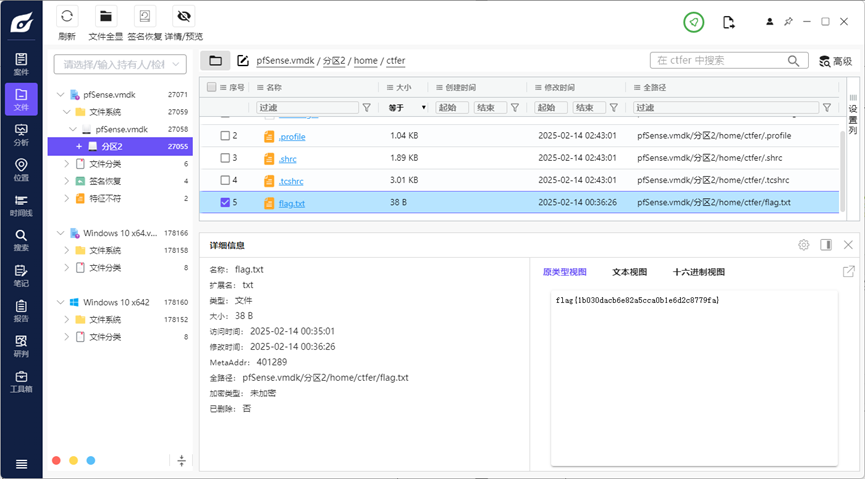Collapse the Windows 10 x642 tree node
Screen dimensions: 865x479
coord(60,302)
